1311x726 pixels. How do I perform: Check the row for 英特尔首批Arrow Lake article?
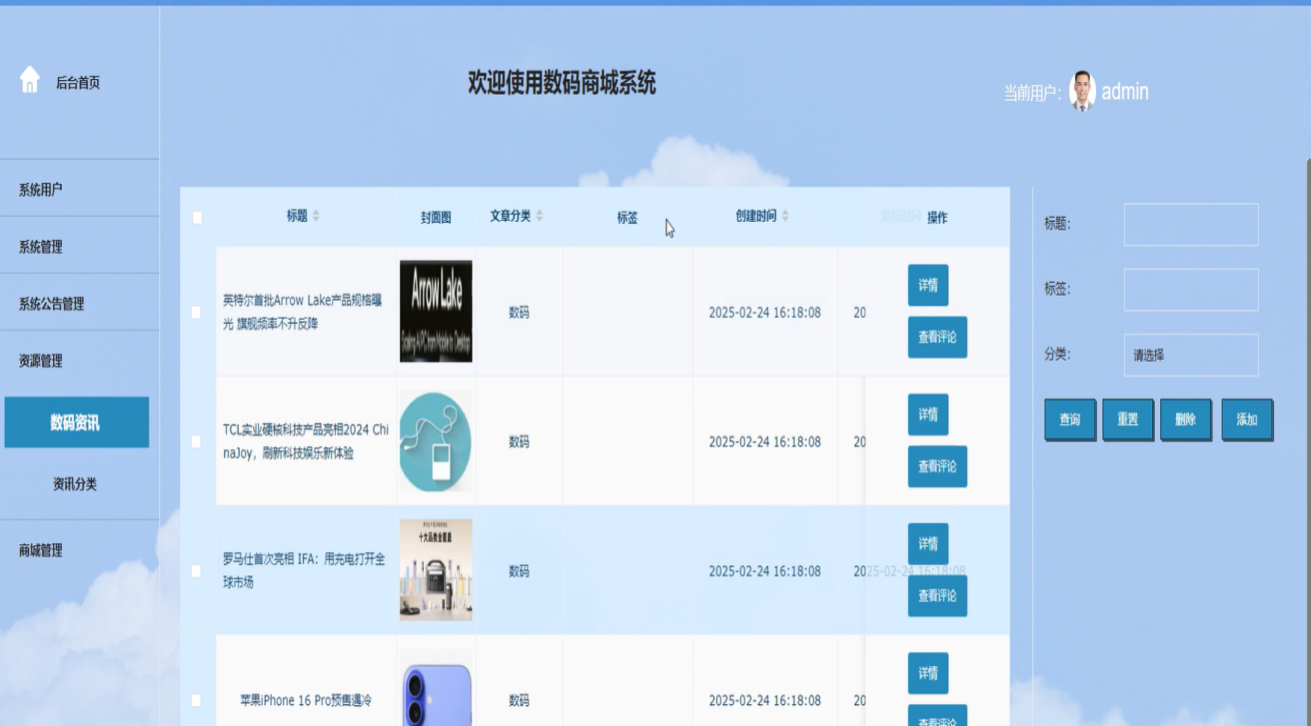point(196,312)
